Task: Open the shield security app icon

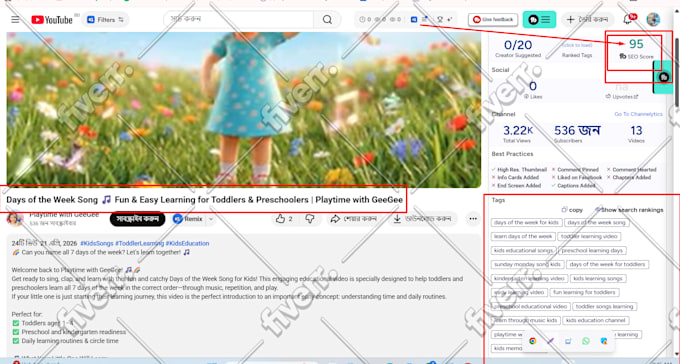Action: (x=604, y=341)
